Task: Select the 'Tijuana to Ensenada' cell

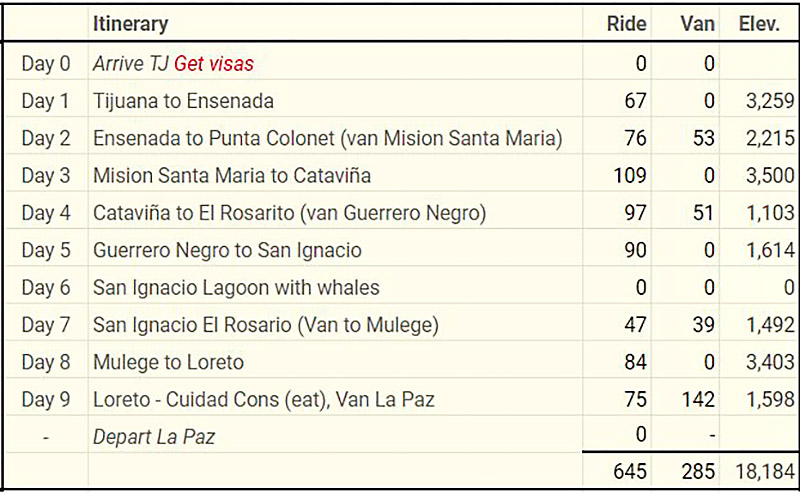Action: tap(183, 101)
